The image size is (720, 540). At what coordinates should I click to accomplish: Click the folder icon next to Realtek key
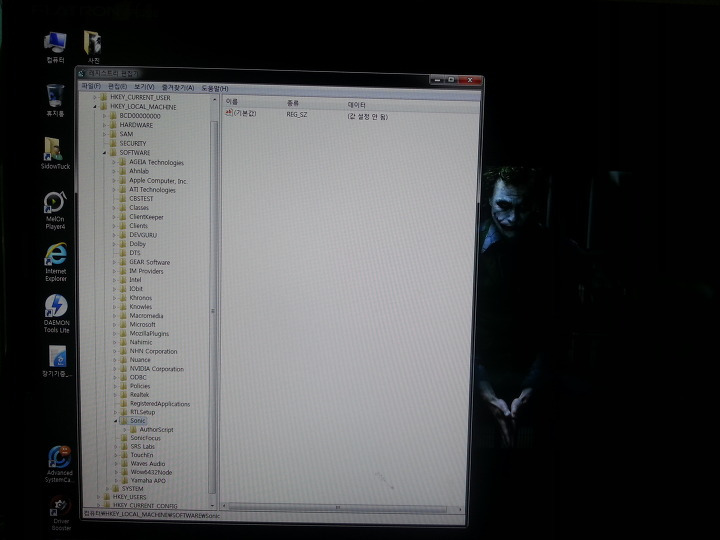point(123,394)
